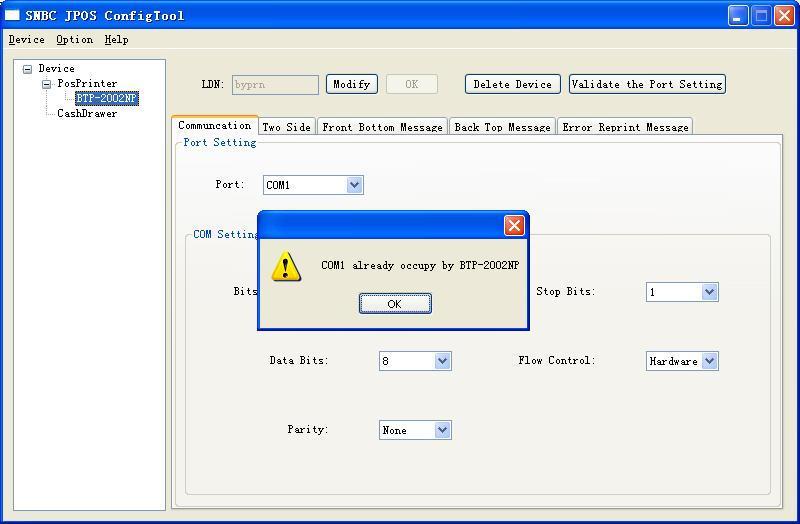Select the CashDrawer tree item
800x524 pixels.
(87, 113)
